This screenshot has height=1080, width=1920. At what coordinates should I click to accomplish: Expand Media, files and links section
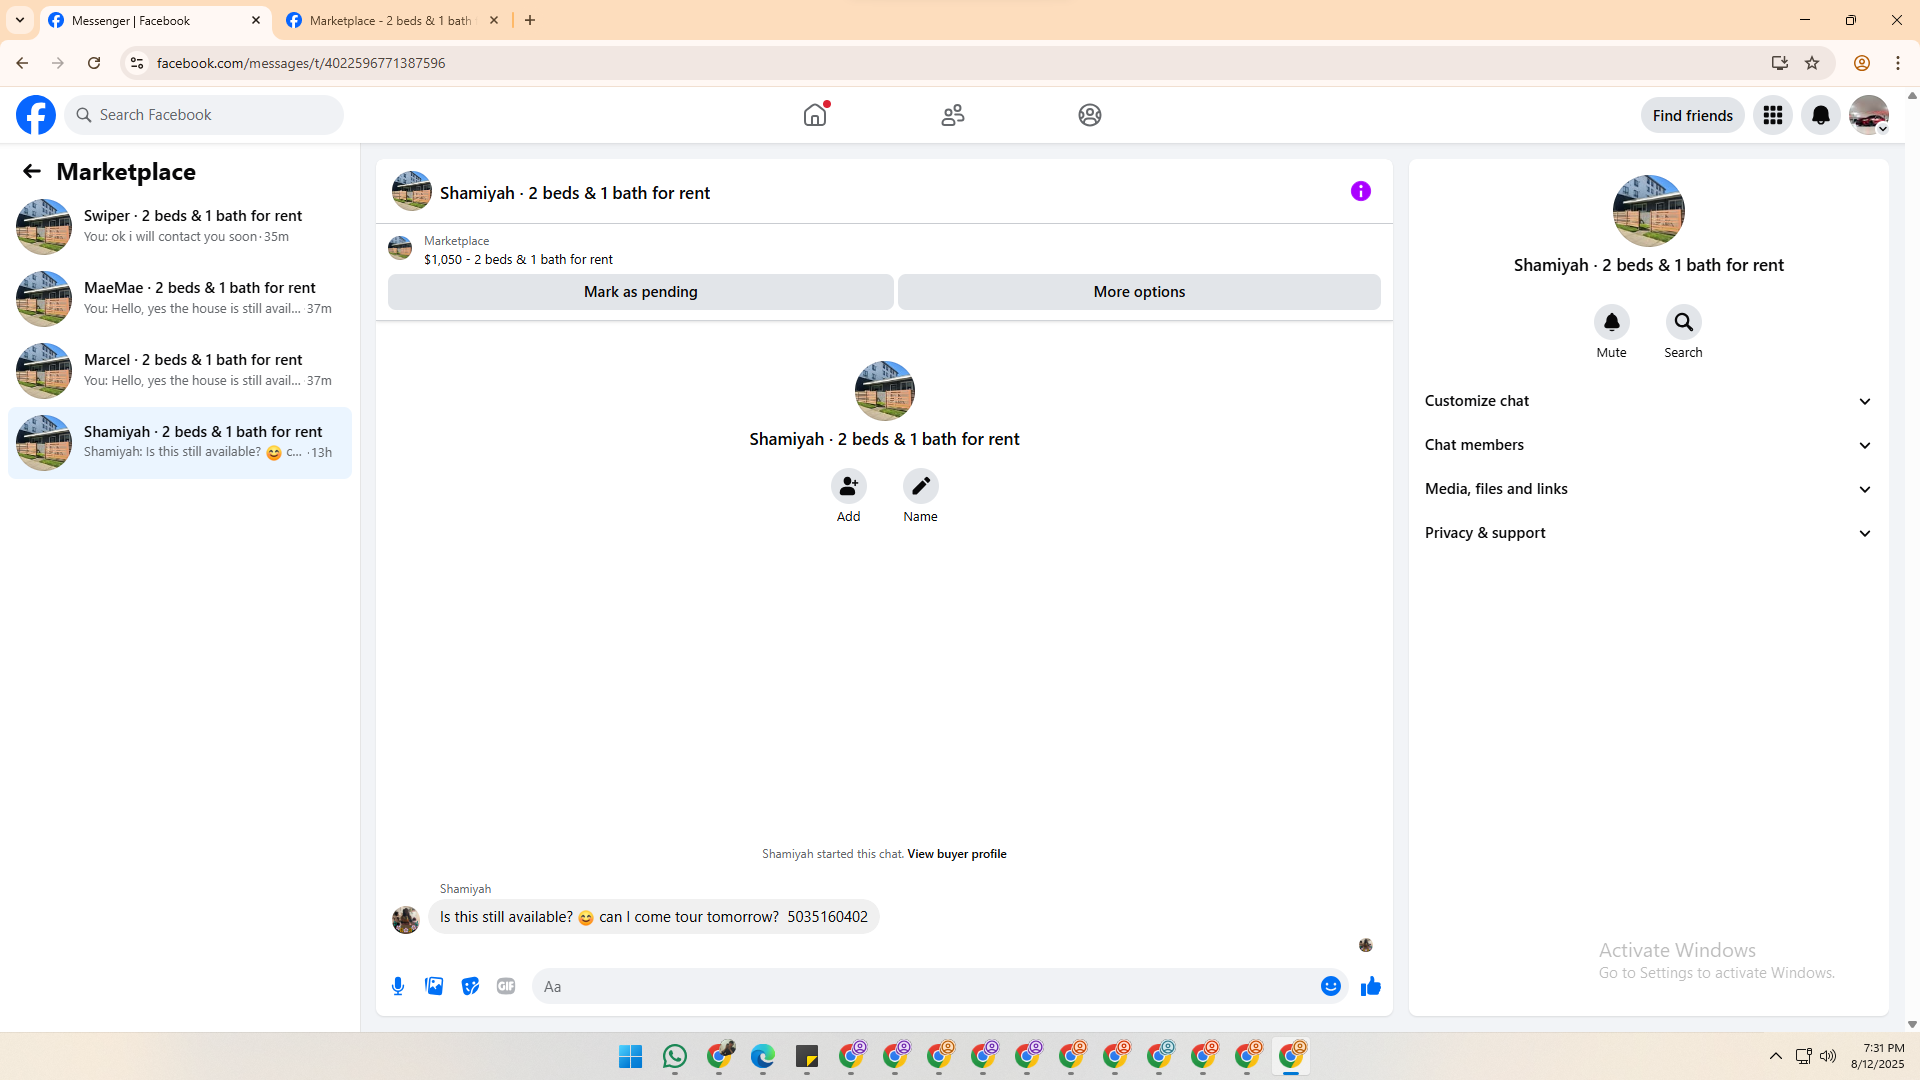(x=1648, y=489)
